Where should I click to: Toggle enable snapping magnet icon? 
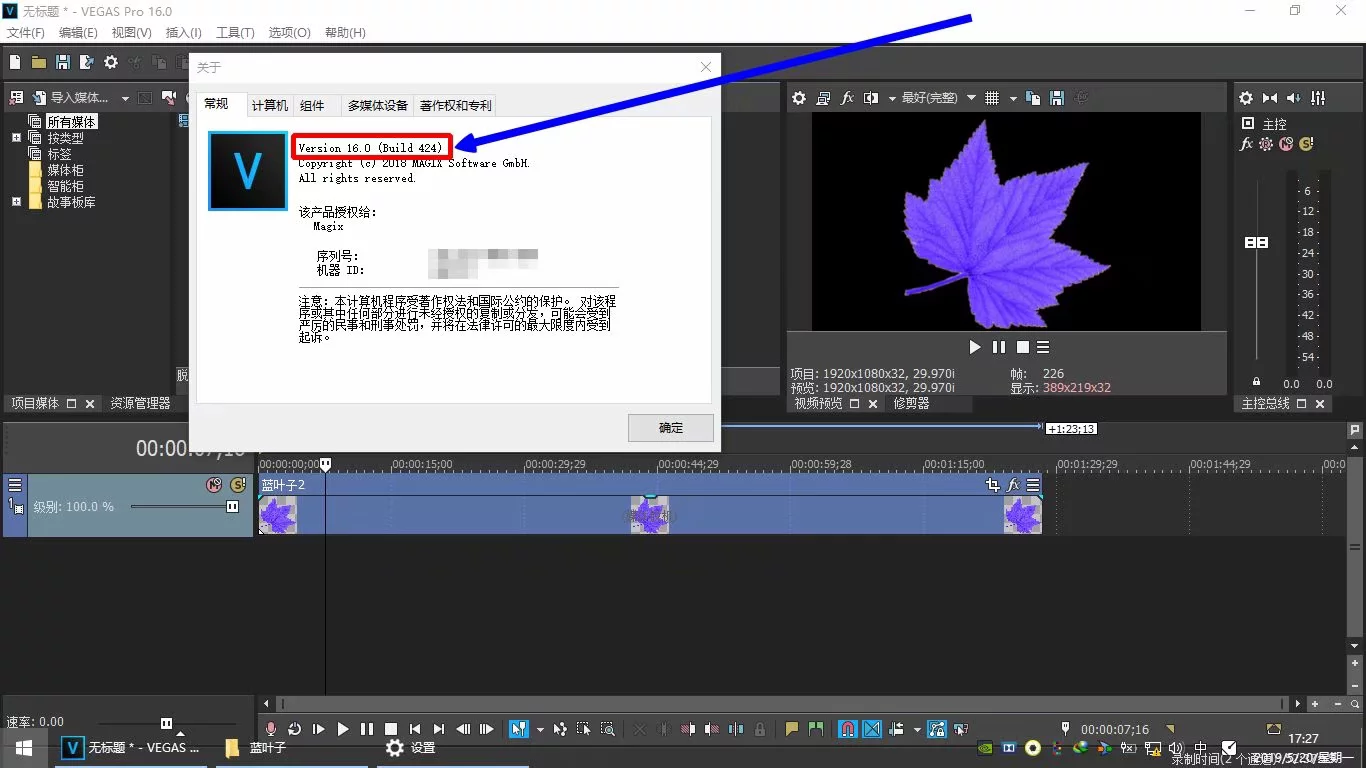pos(848,729)
